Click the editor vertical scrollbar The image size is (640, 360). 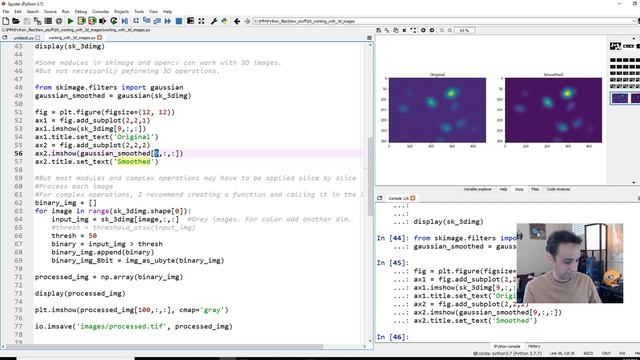pyautogui.click(x=370, y=176)
